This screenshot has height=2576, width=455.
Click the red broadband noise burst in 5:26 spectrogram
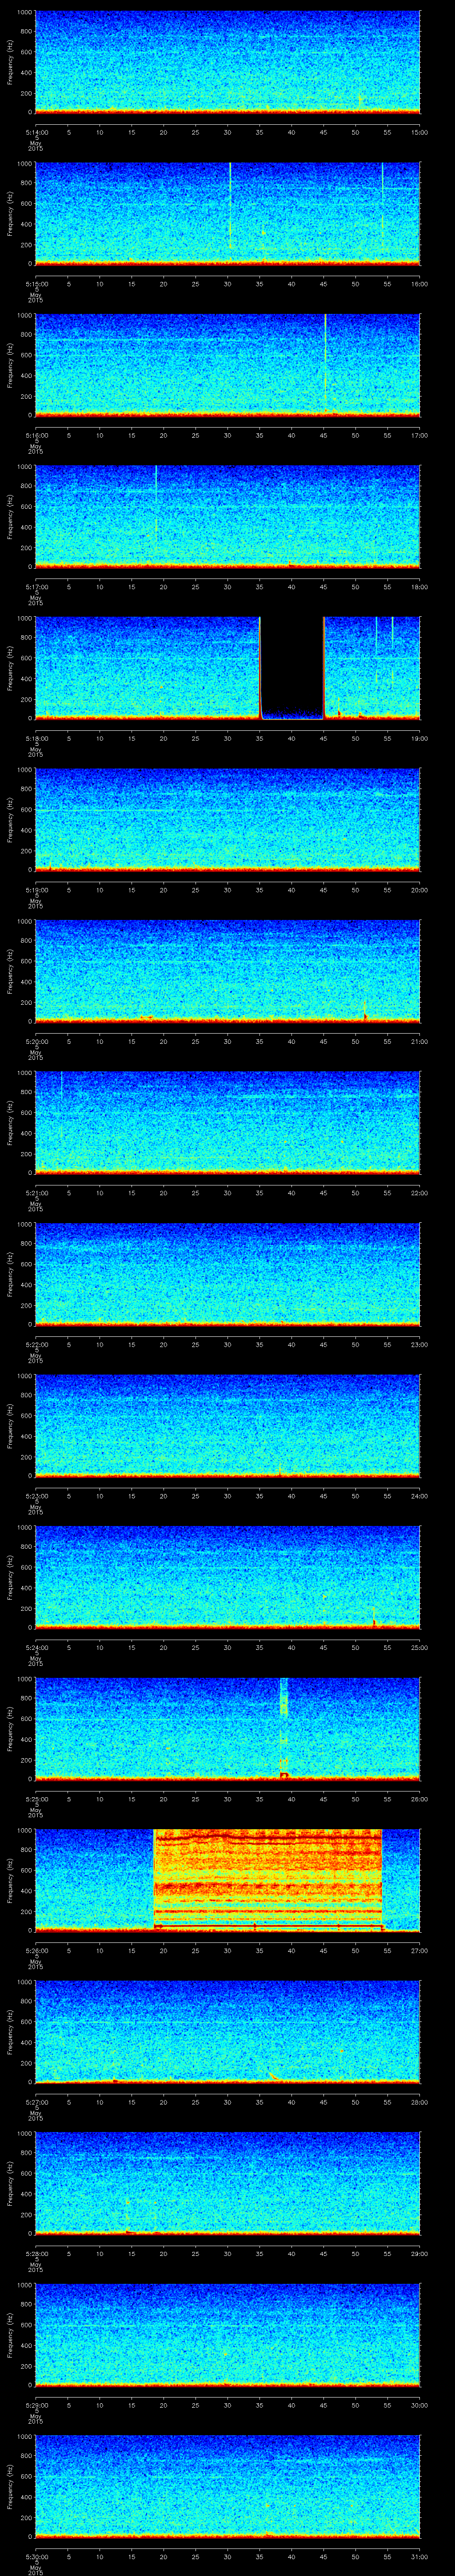[x=268, y=1879]
